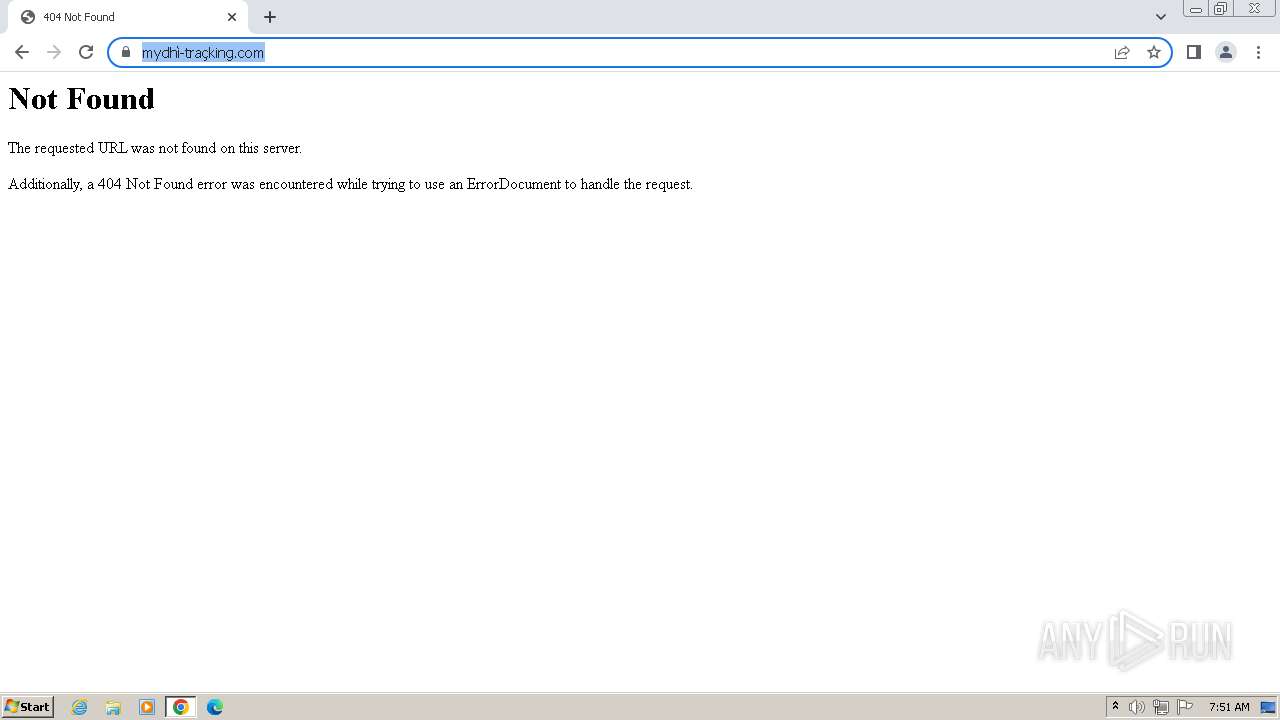Open Chrome three-dot menu
This screenshot has height=720, width=1280.
tap(1258, 52)
